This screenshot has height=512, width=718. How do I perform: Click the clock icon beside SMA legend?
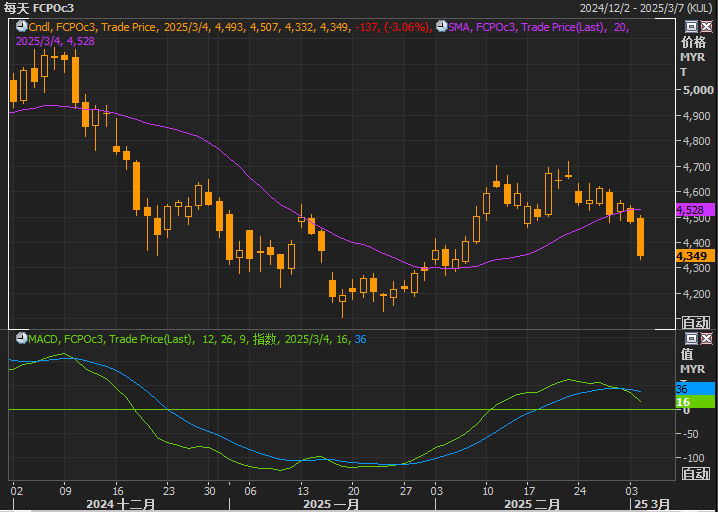[x=441, y=27]
